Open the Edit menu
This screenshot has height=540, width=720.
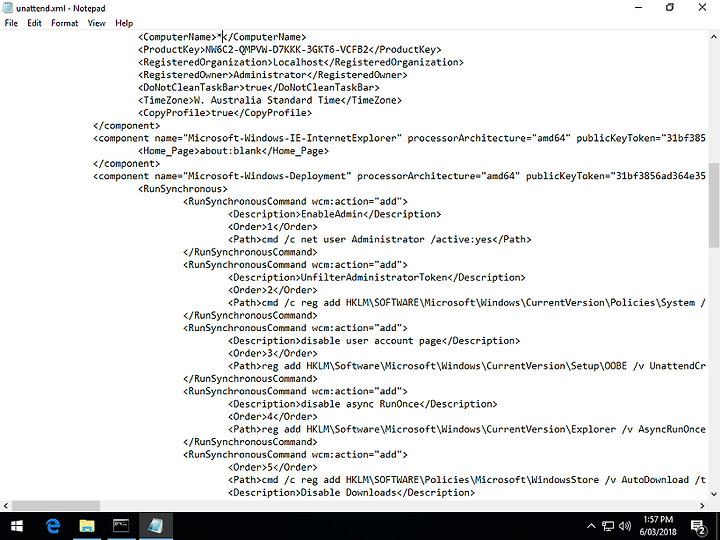click(x=34, y=23)
